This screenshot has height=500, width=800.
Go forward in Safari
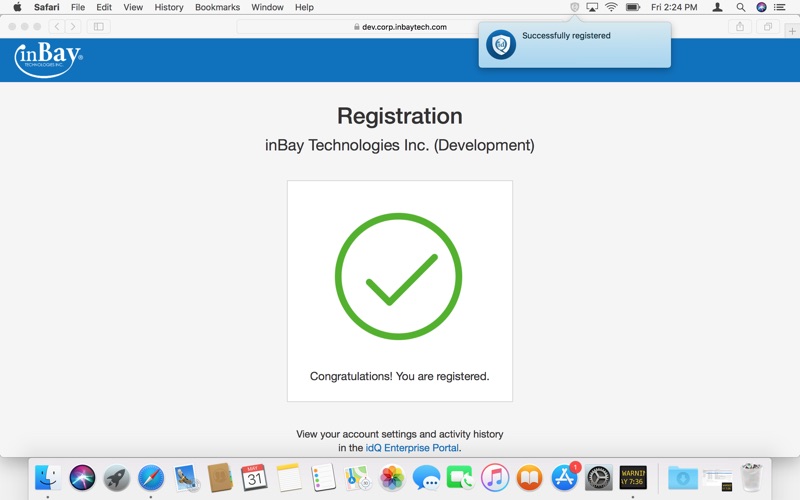(73, 27)
